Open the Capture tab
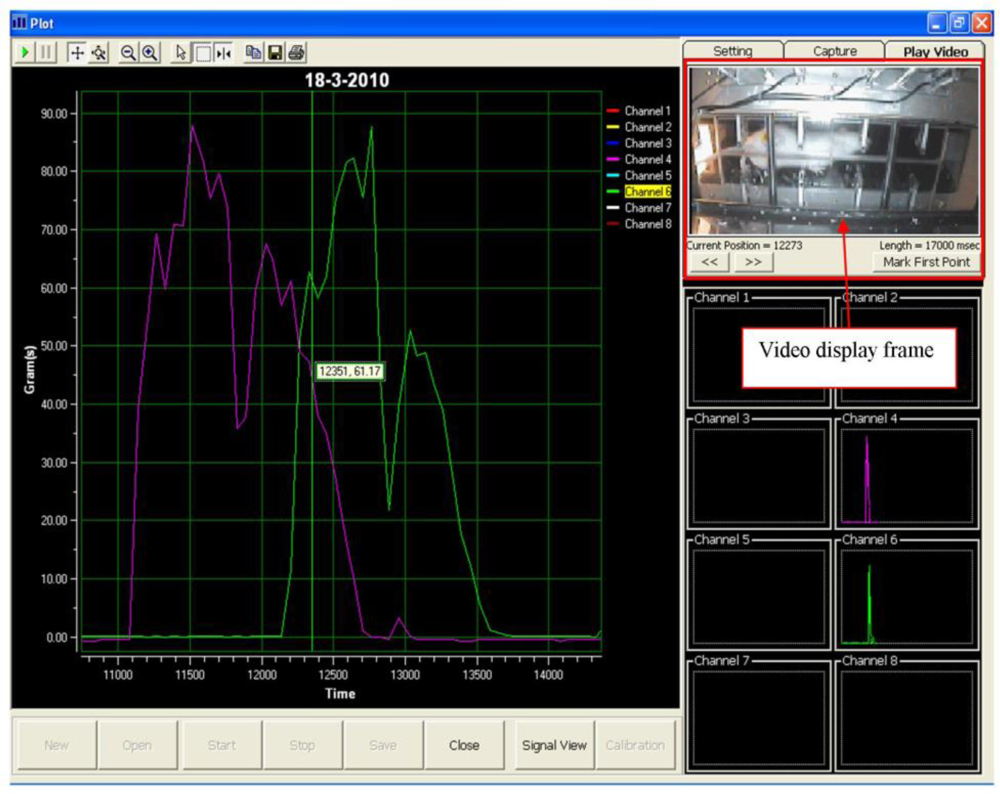The image size is (1000, 794). (834, 51)
